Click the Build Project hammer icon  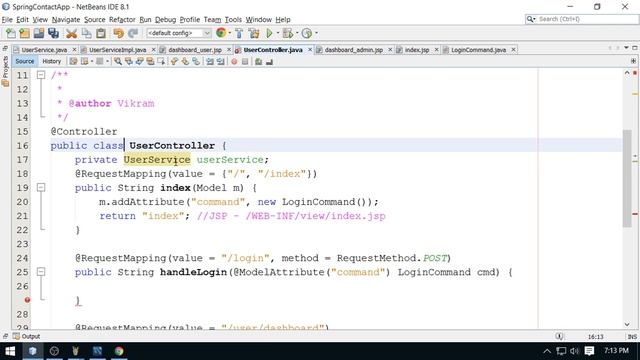(x=239, y=33)
